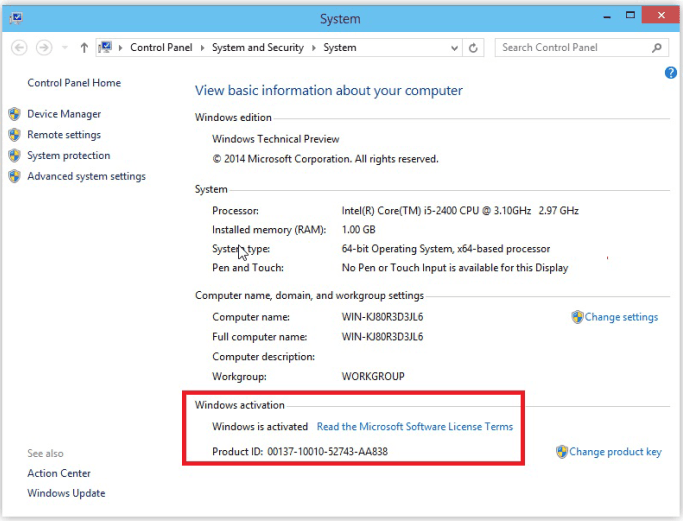
Task: Select System and Security breadcrumb
Action: tap(257, 47)
